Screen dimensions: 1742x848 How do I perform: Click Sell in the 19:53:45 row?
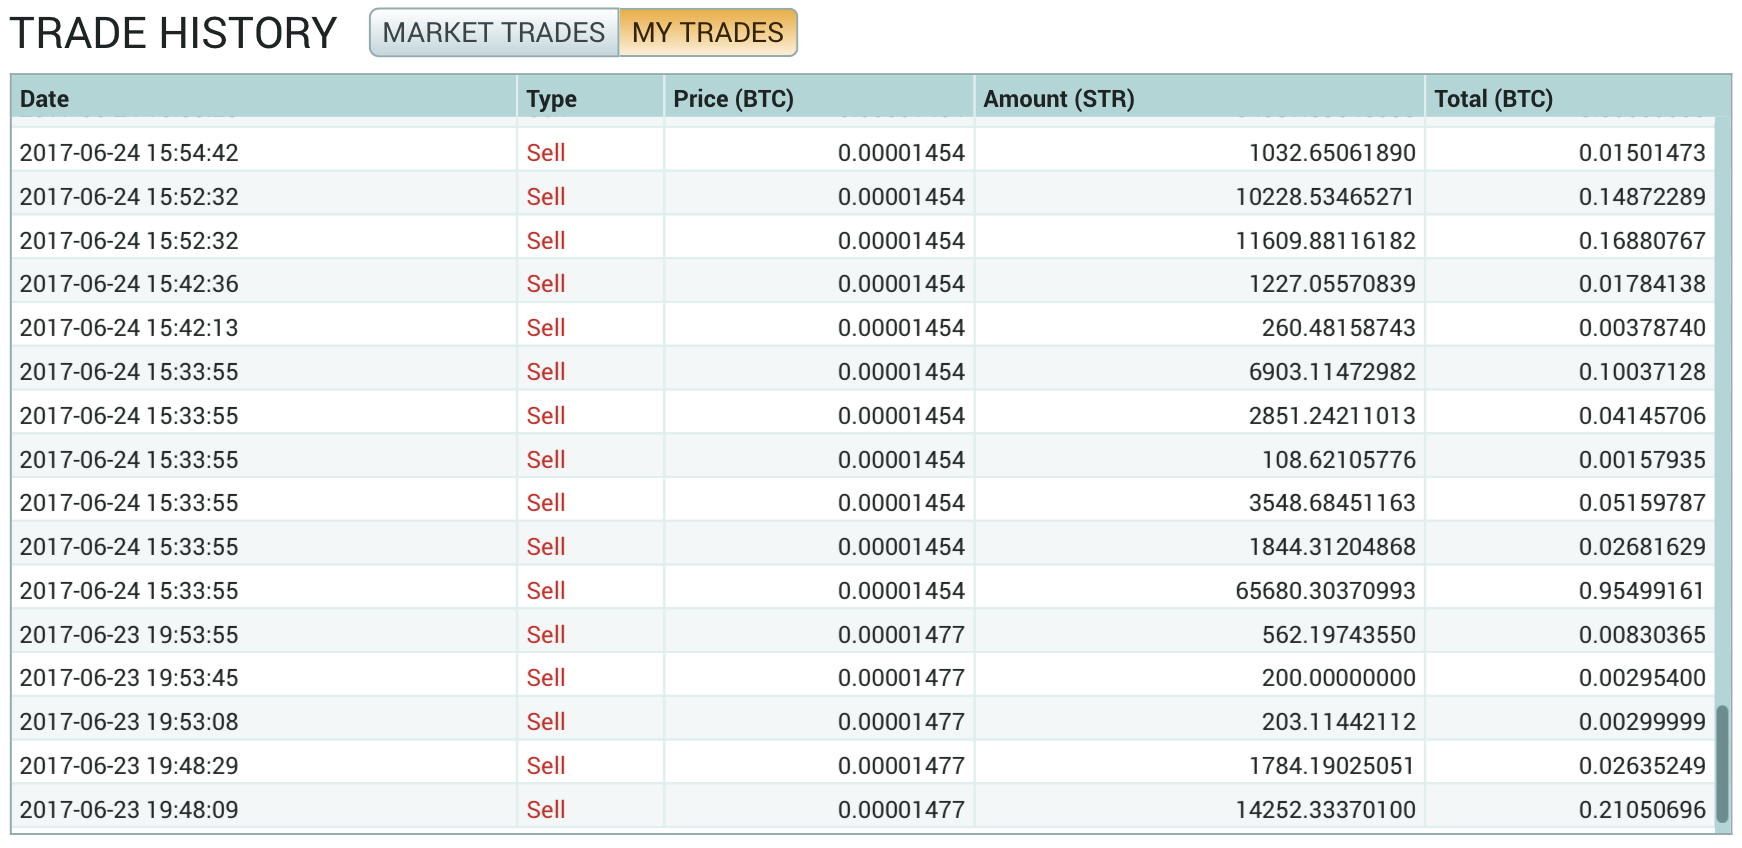click(x=546, y=678)
